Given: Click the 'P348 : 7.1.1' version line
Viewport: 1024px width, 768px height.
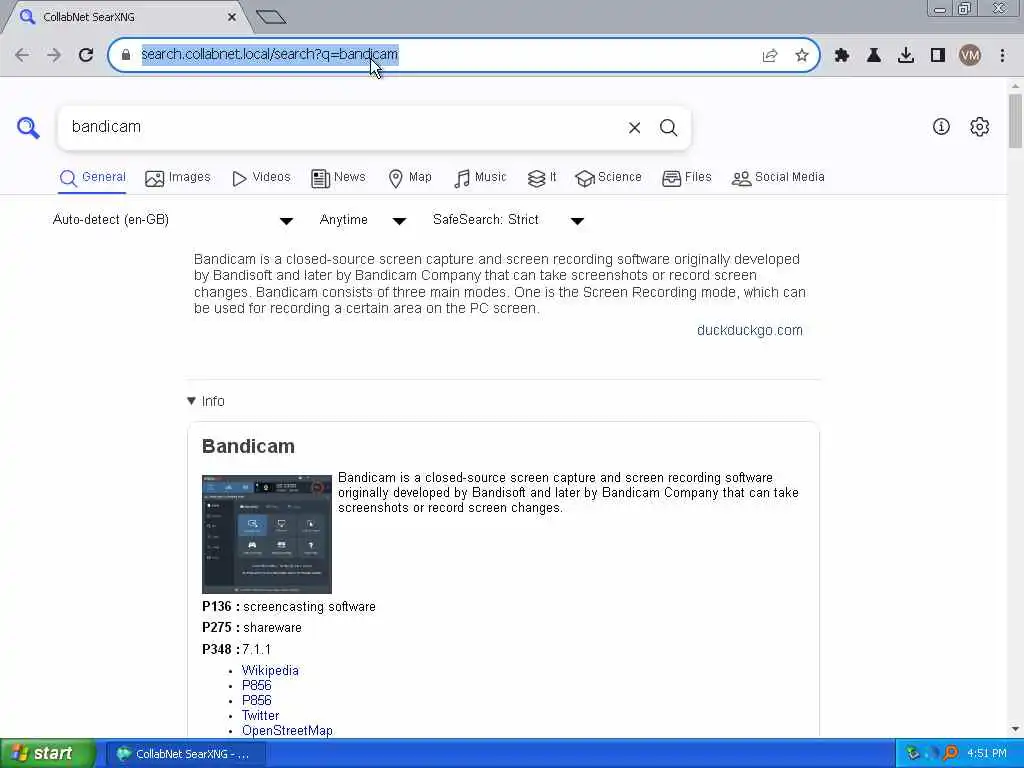Looking at the screenshot, I should point(236,649).
